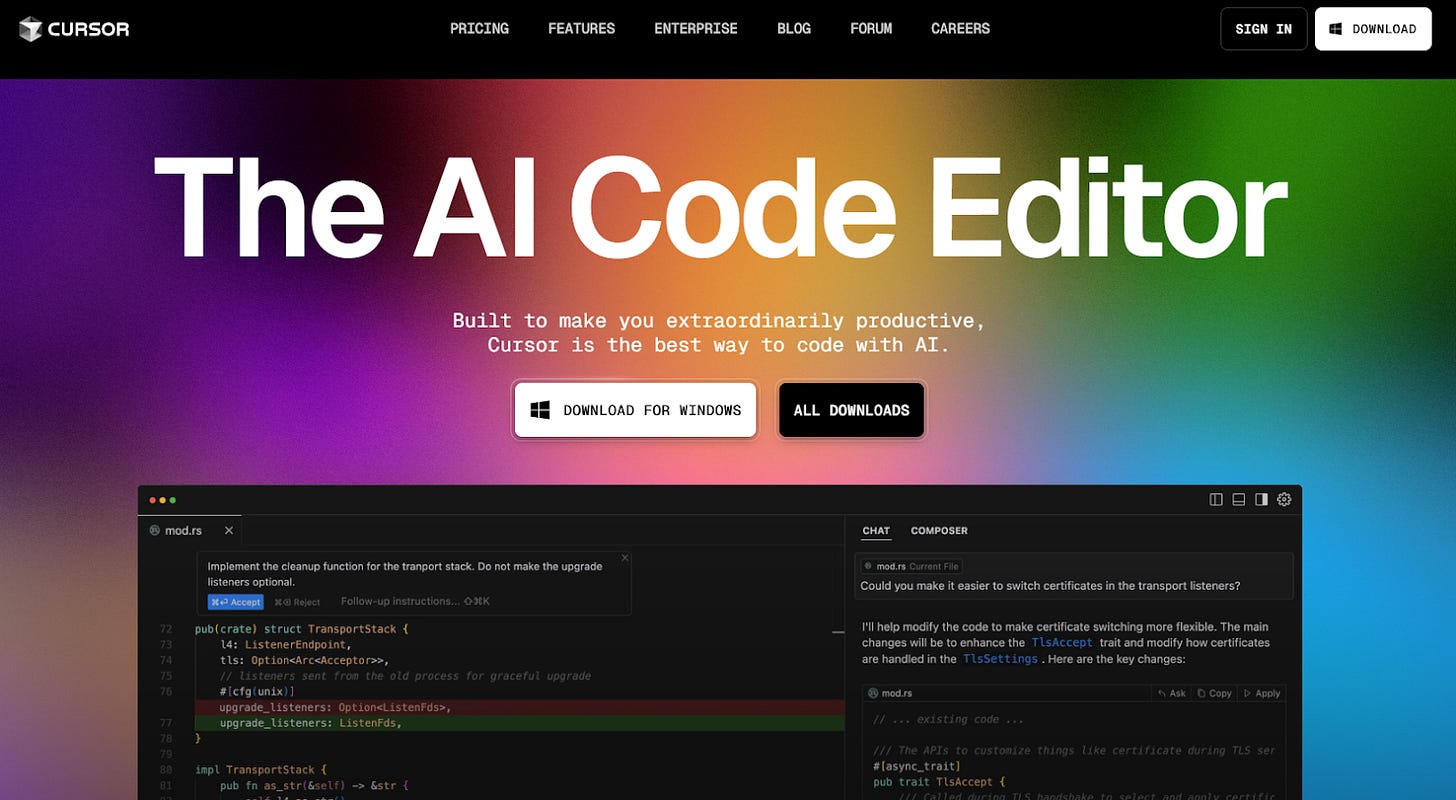Click the chat question about switching certificates
This screenshot has height=800, width=1456.
[x=1051, y=586]
